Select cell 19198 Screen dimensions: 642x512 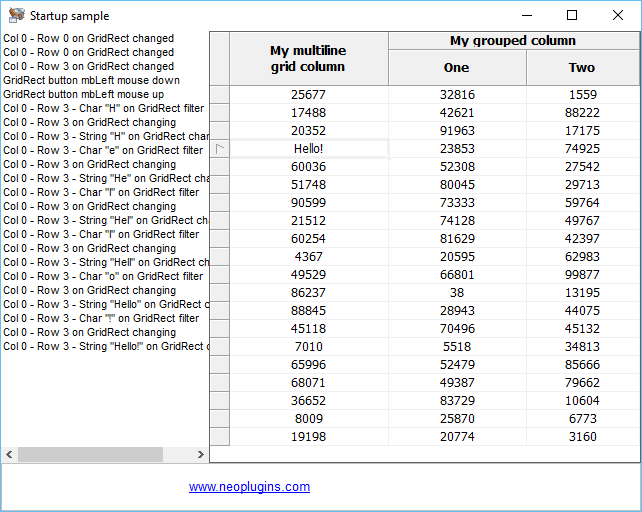pyautogui.click(x=309, y=437)
